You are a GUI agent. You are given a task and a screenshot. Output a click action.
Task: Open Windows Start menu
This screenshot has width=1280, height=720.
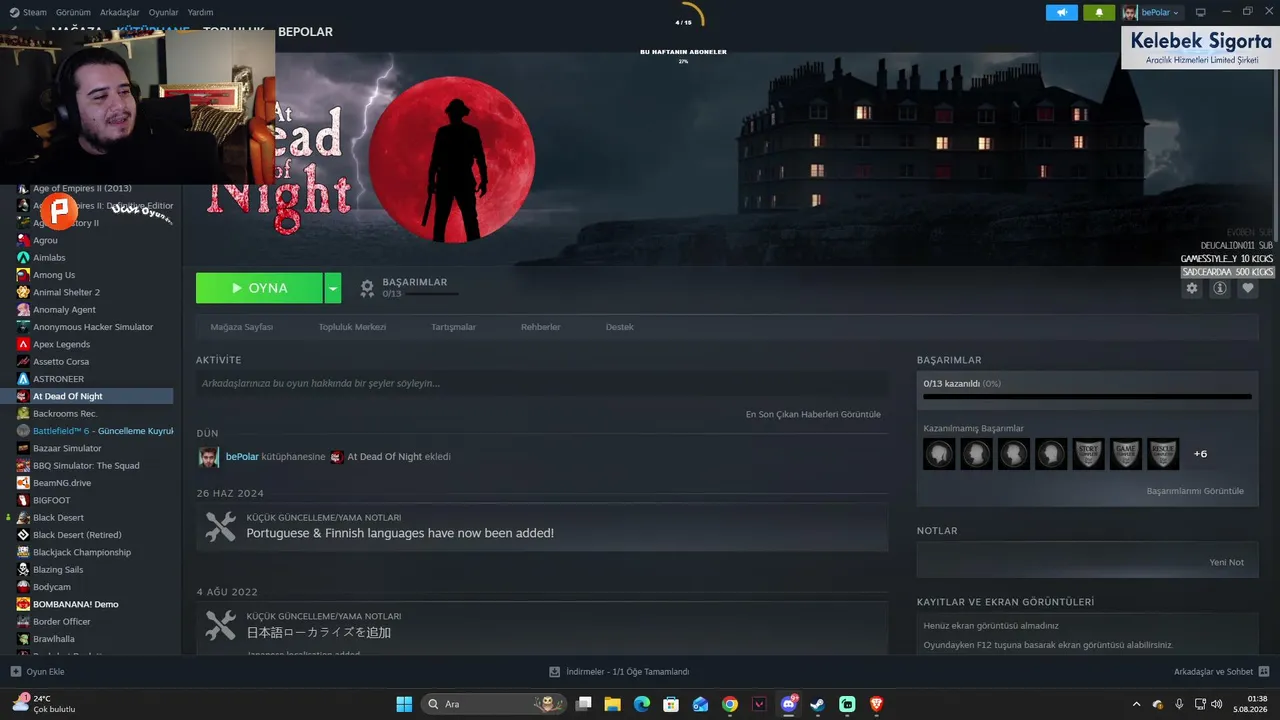404,704
